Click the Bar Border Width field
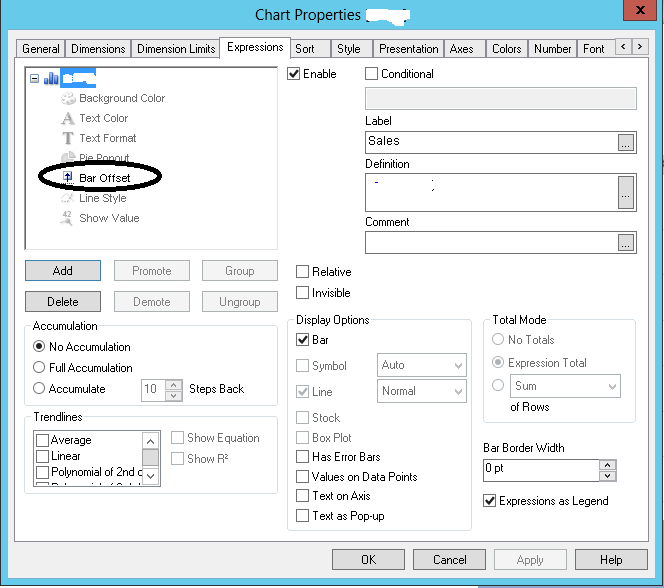 point(541,470)
